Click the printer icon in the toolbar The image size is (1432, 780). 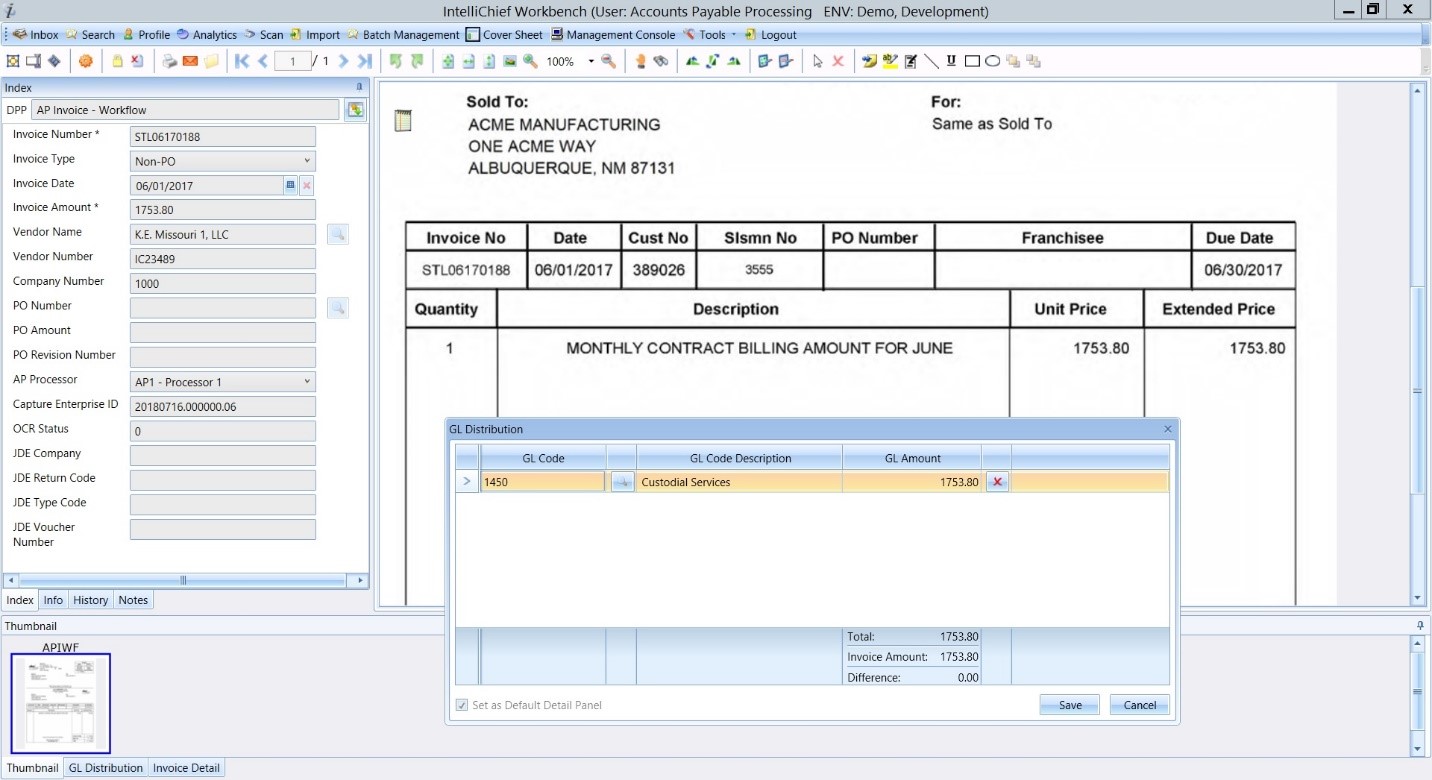[169, 61]
